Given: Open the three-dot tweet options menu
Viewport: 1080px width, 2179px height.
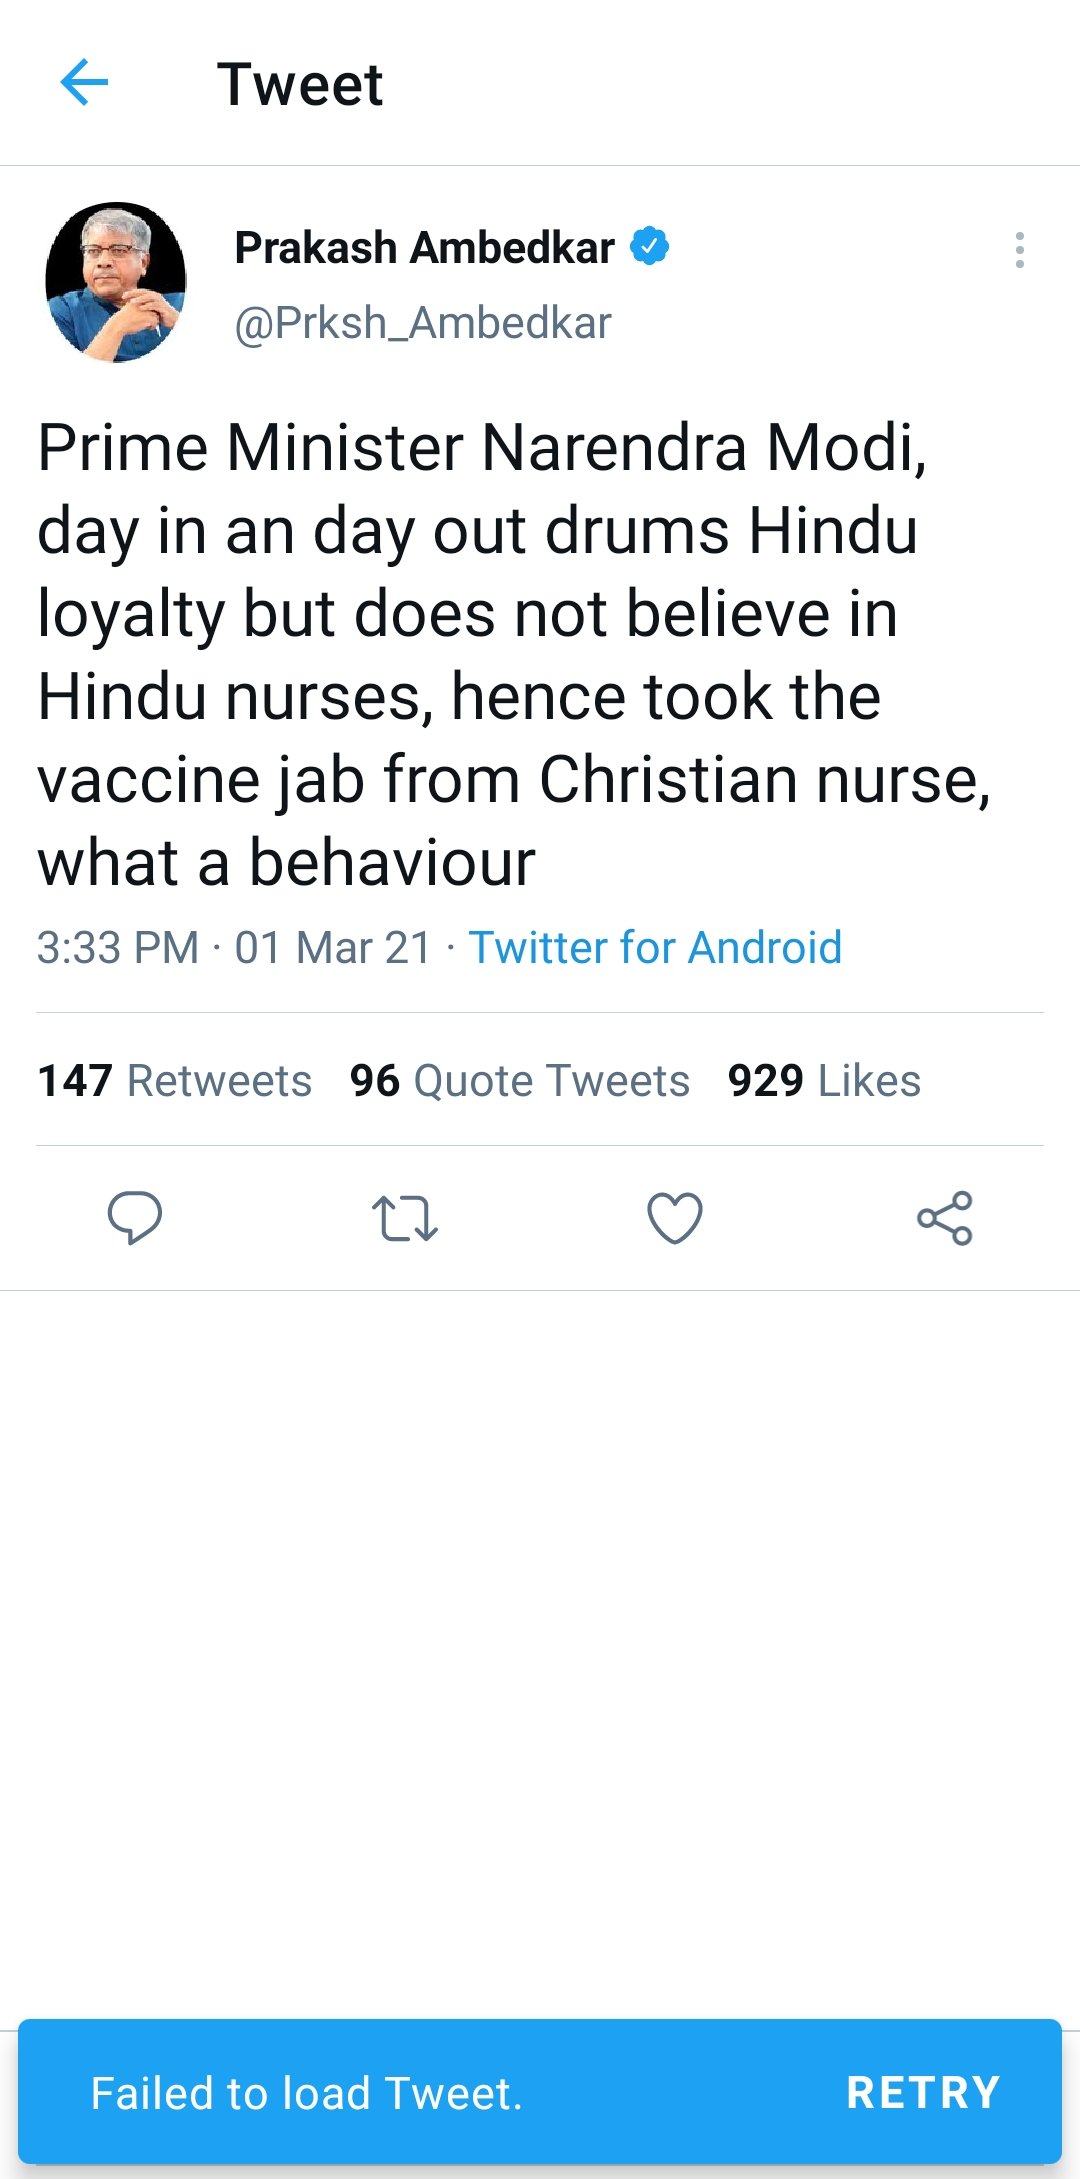Looking at the screenshot, I should 1019,250.
